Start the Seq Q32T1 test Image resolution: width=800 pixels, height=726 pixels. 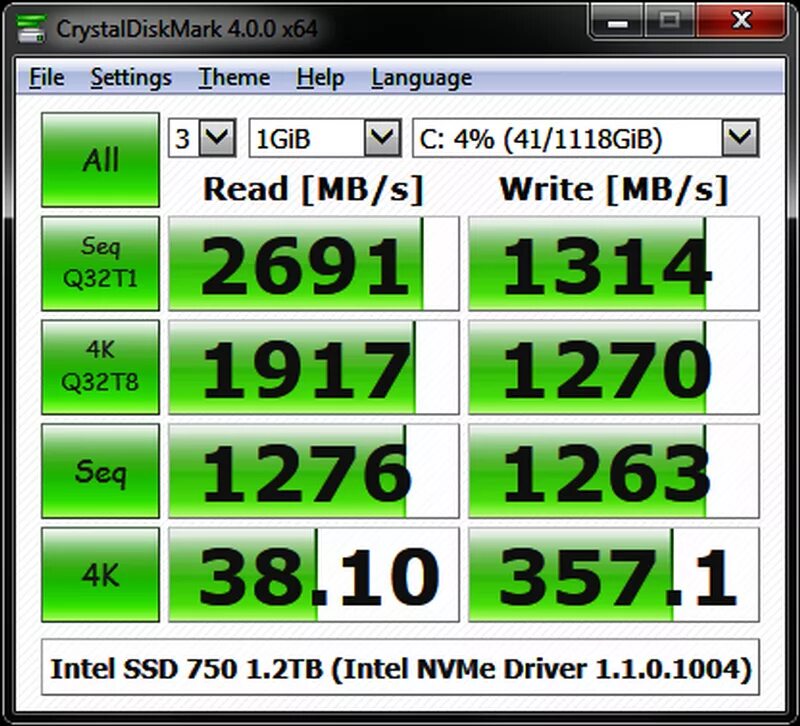tap(101, 263)
